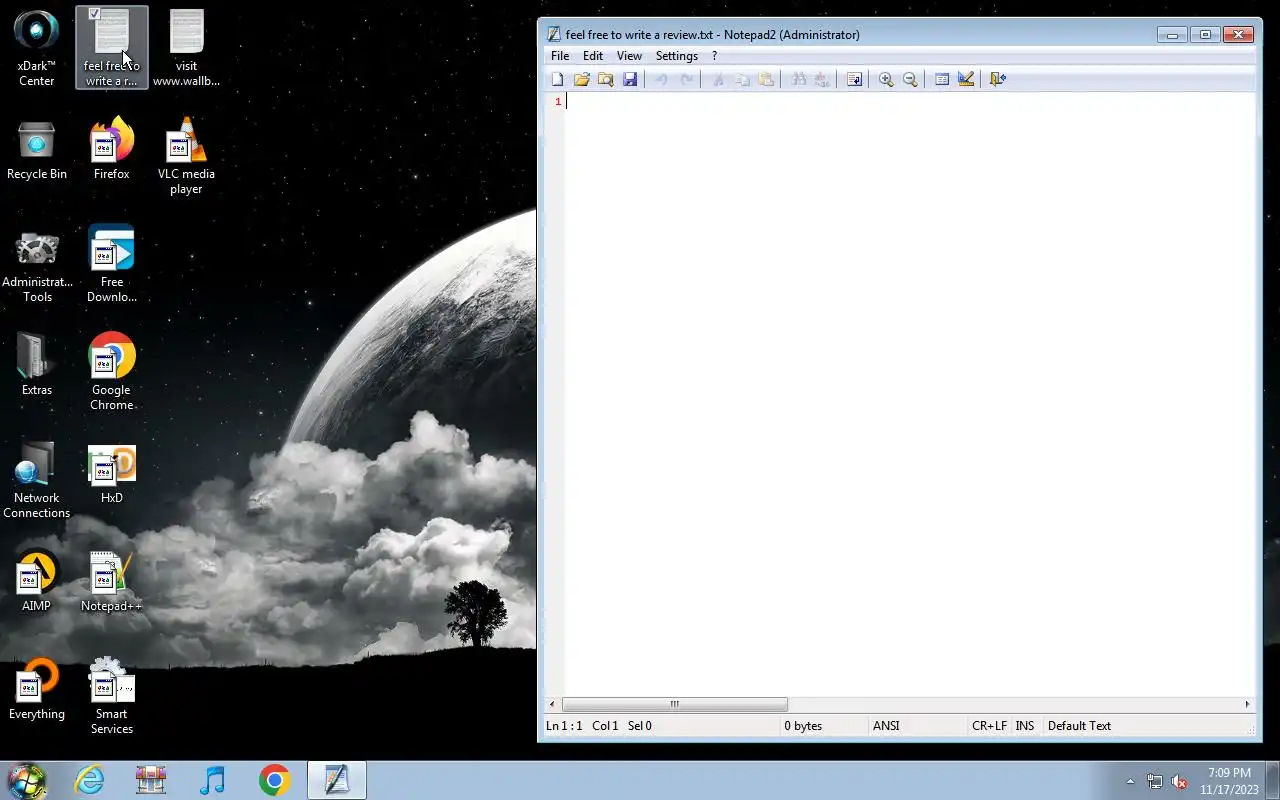Image resolution: width=1280 pixels, height=800 pixels.
Task: Open the syntax scheme selector icon
Action: coord(942,79)
